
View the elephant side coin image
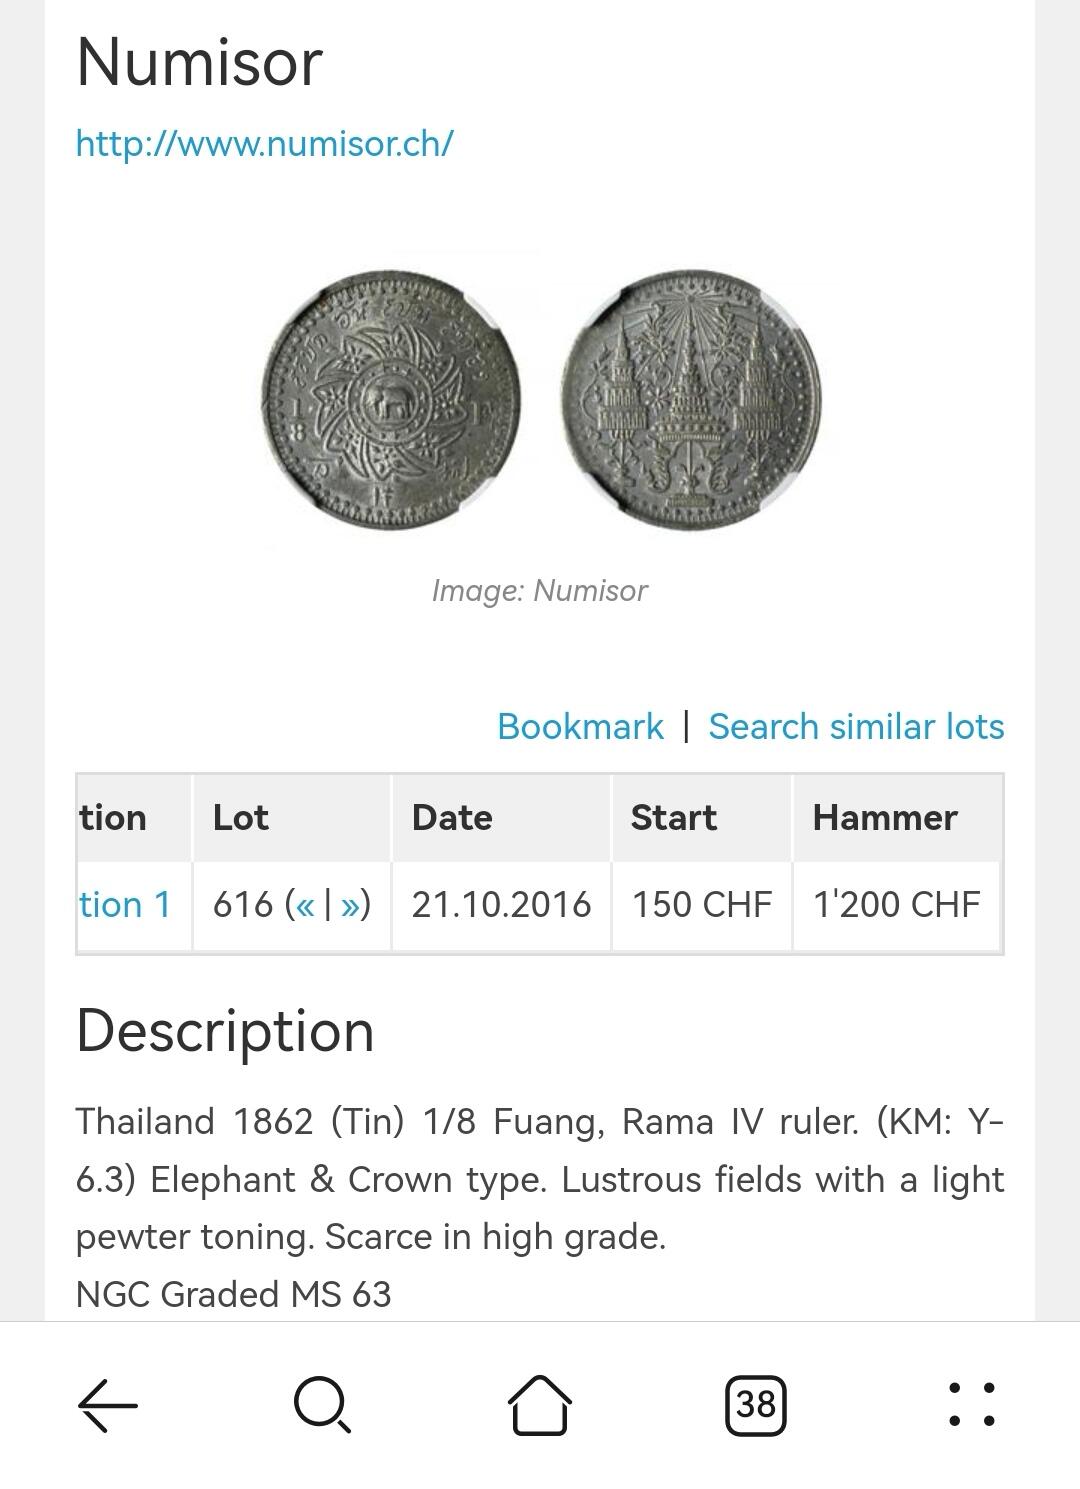click(x=391, y=400)
